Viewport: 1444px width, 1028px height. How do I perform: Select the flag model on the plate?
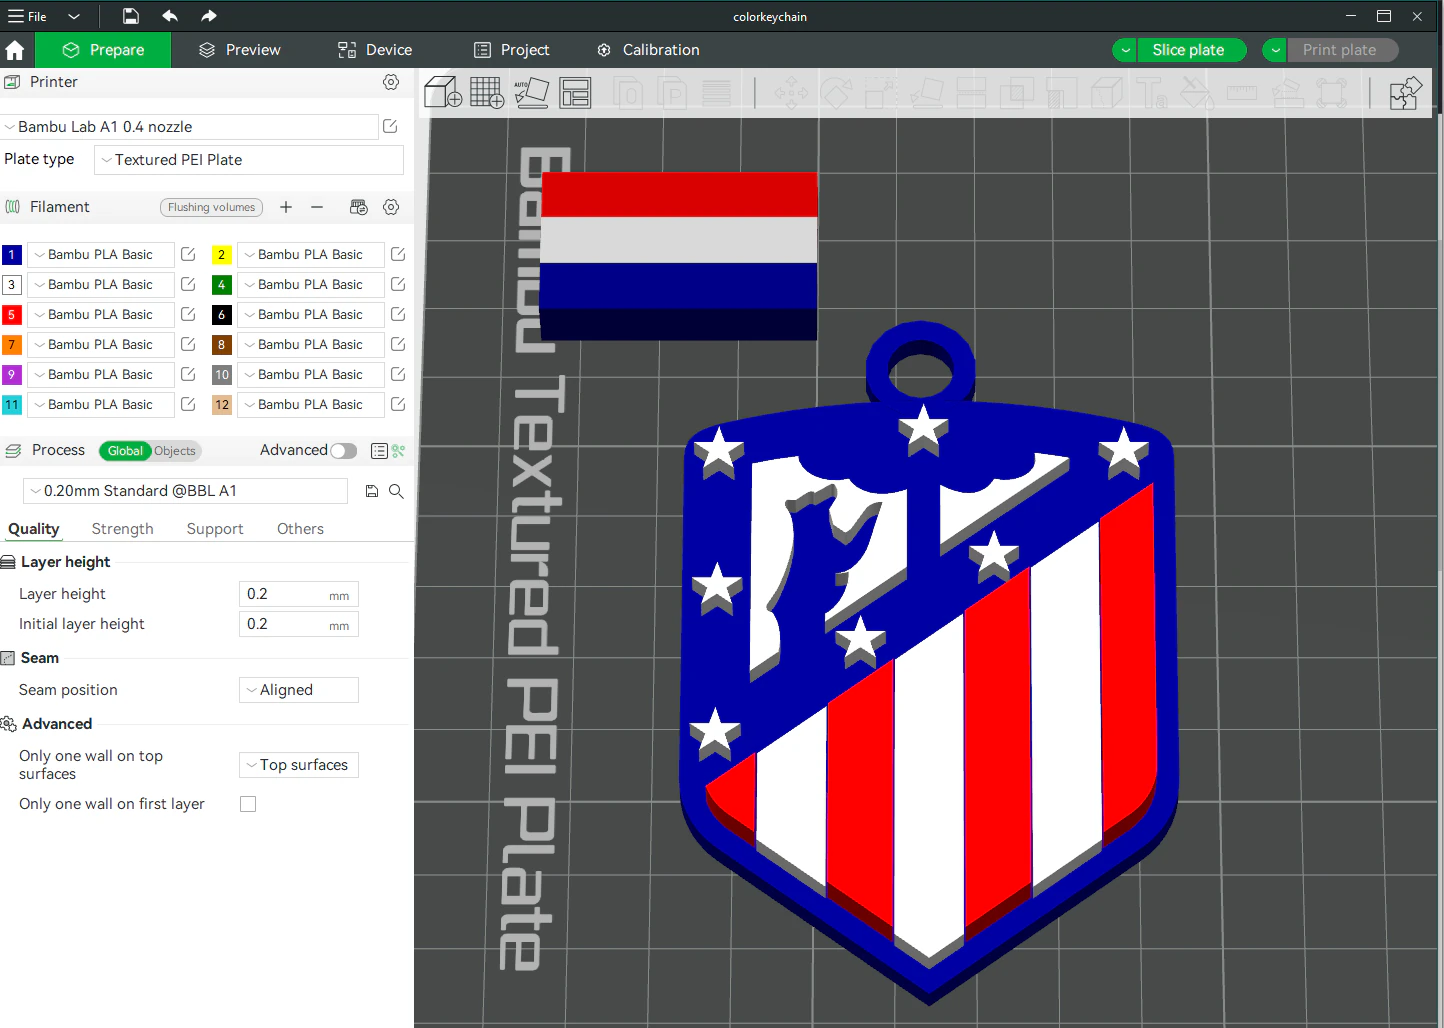[678, 255]
